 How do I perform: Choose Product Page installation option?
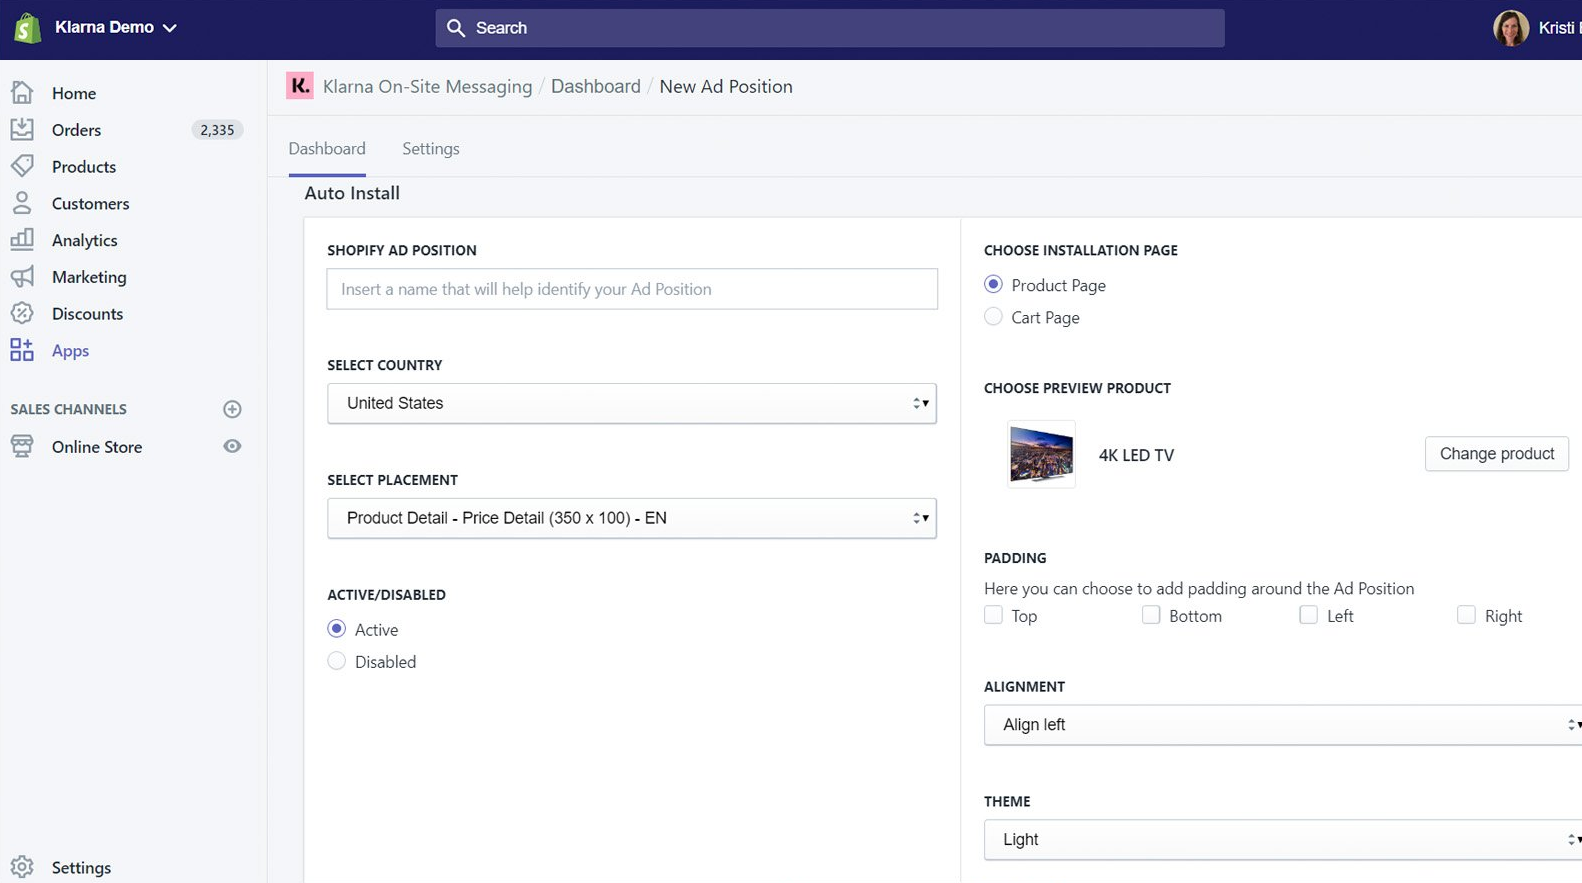(x=993, y=285)
